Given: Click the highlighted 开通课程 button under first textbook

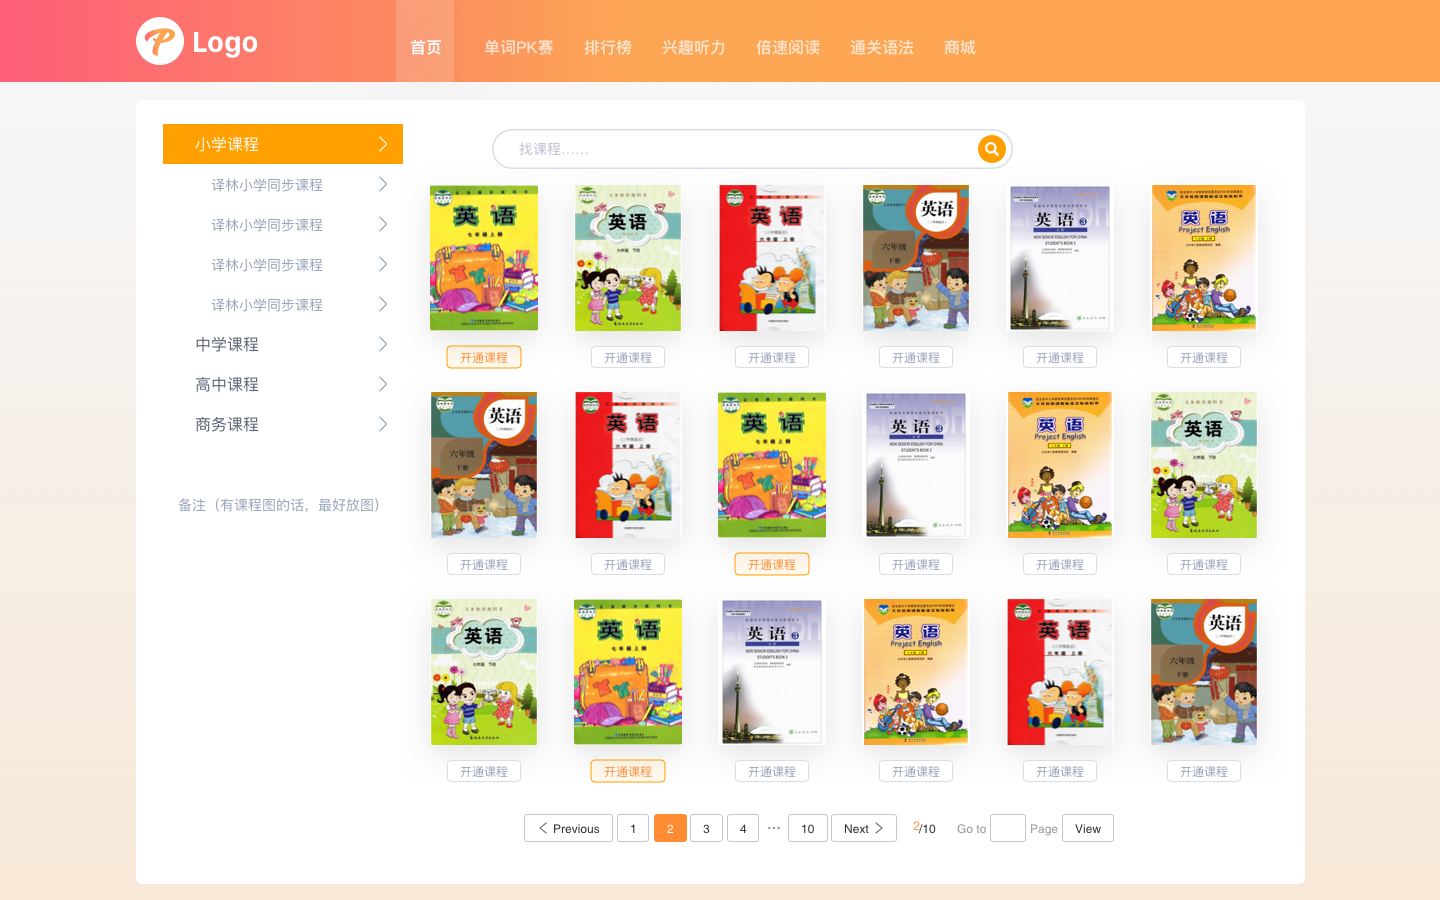Looking at the screenshot, I should point(483,356).
